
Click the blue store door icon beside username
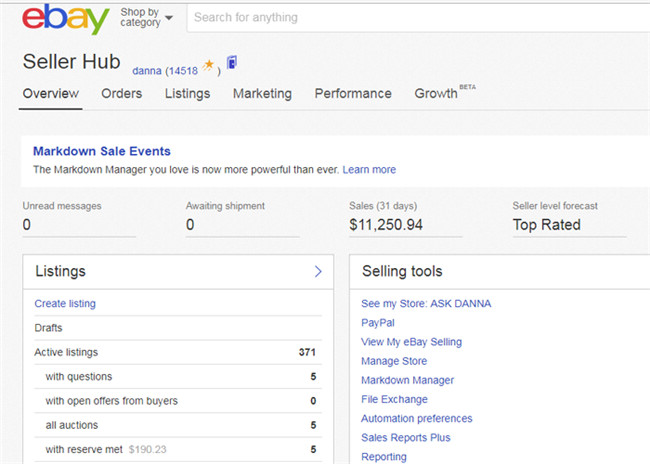click(232, 63)
